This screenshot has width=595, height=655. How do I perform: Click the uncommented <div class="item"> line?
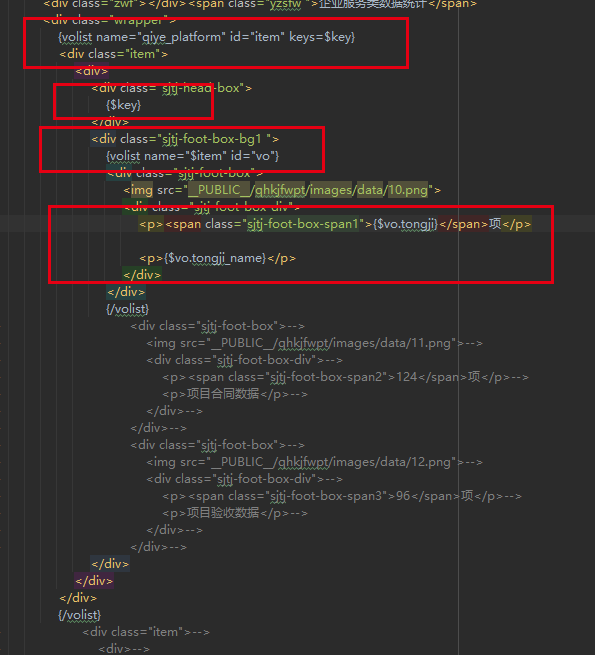click(114, 54)
